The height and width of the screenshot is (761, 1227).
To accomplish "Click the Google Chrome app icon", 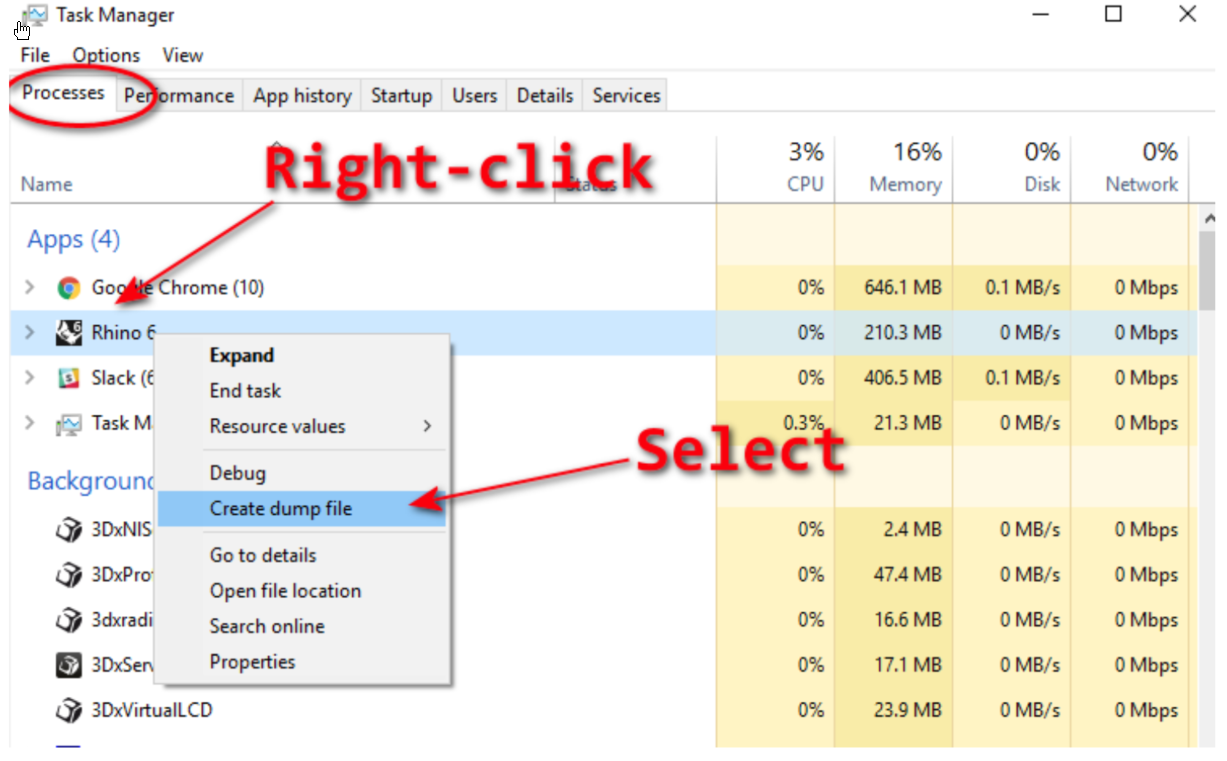I will [68, 288].
